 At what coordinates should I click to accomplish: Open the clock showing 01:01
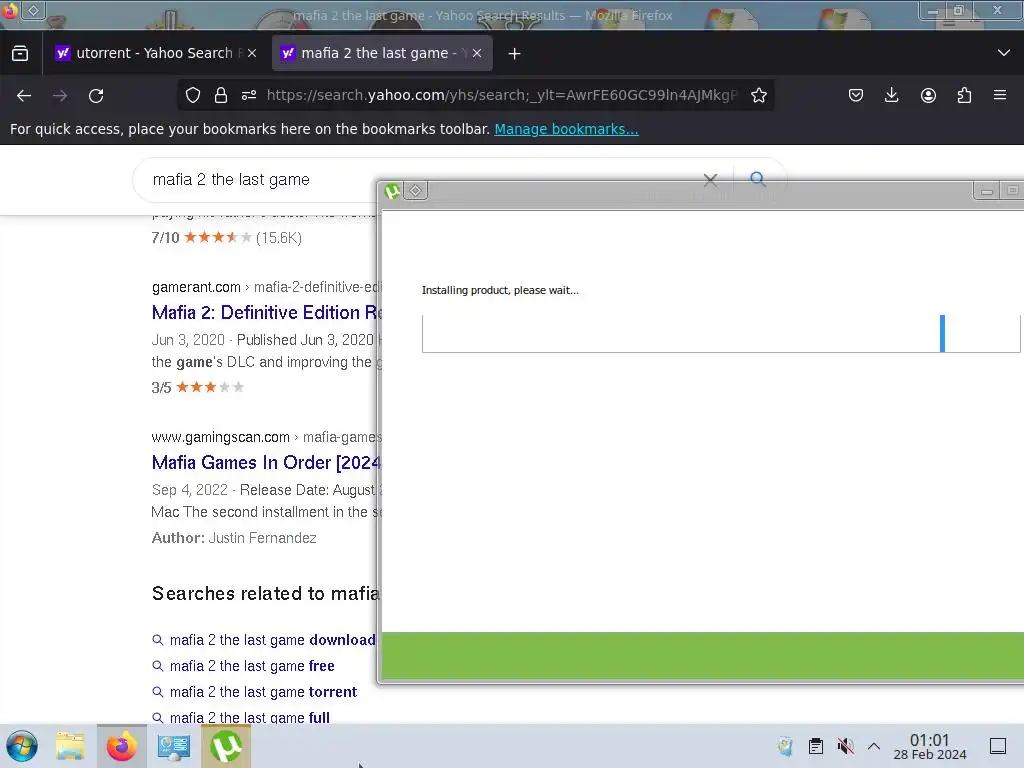[x=929, y=746]
